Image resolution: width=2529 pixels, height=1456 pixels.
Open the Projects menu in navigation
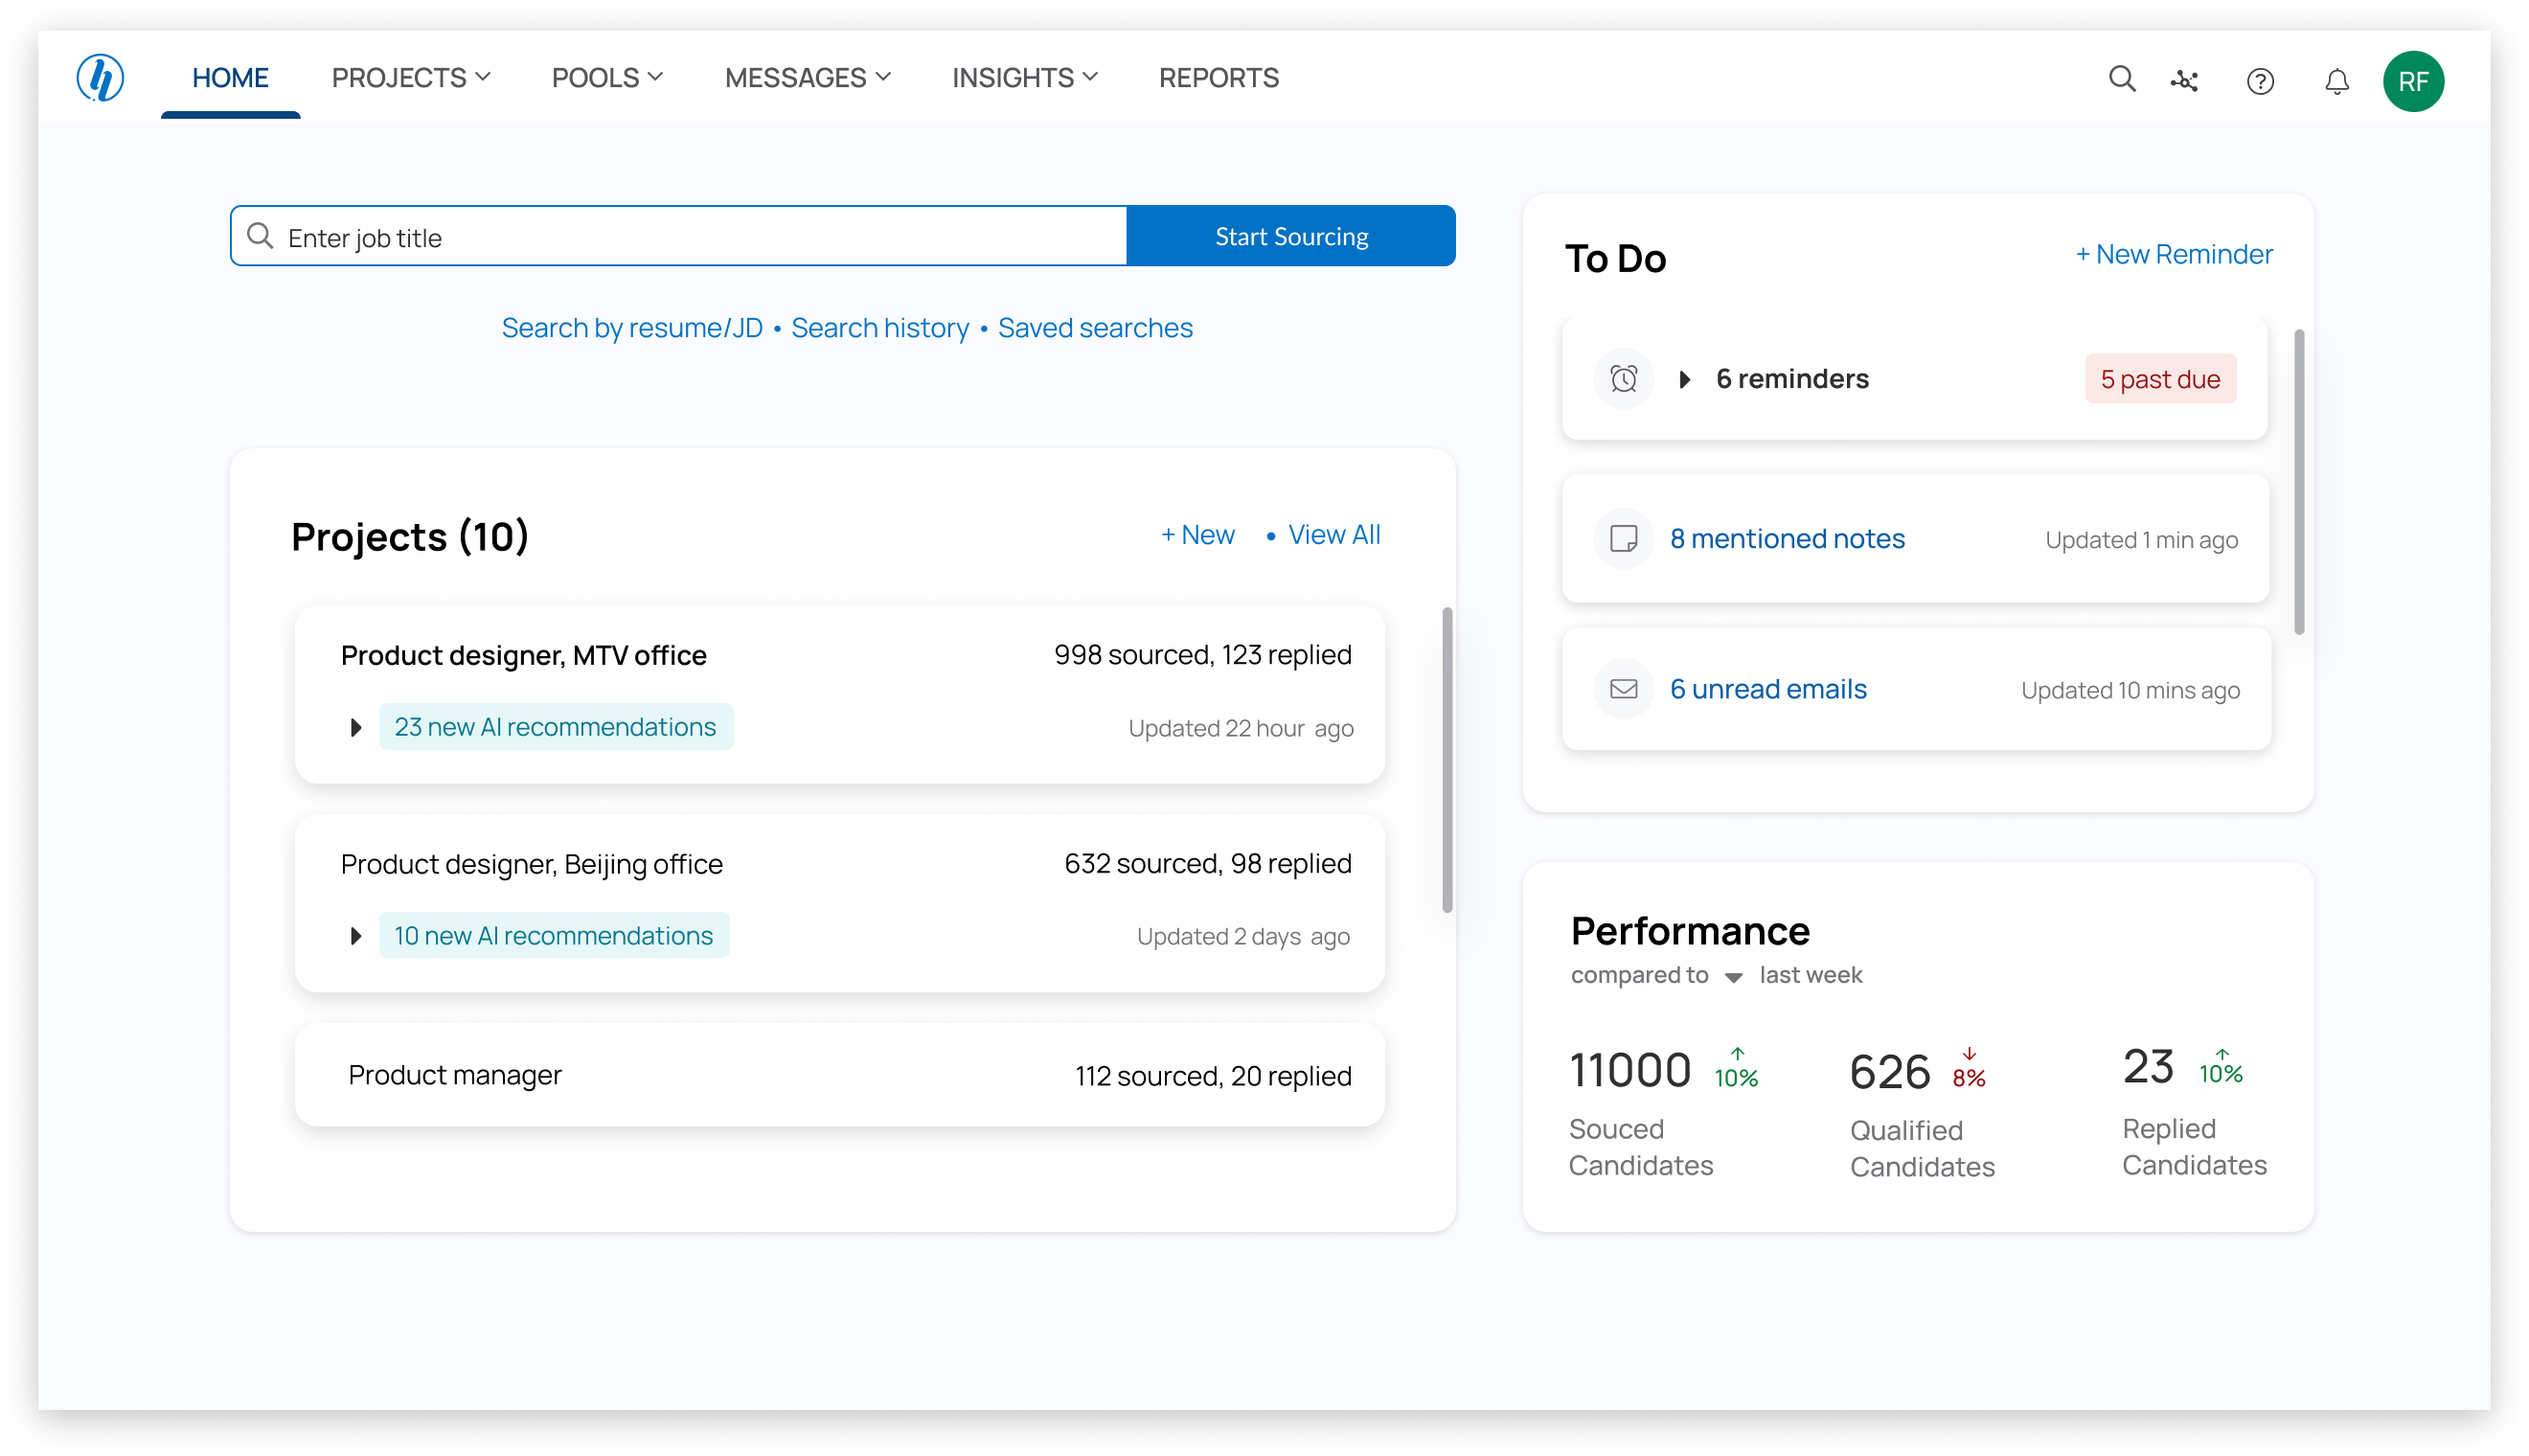tap(410, 78)
